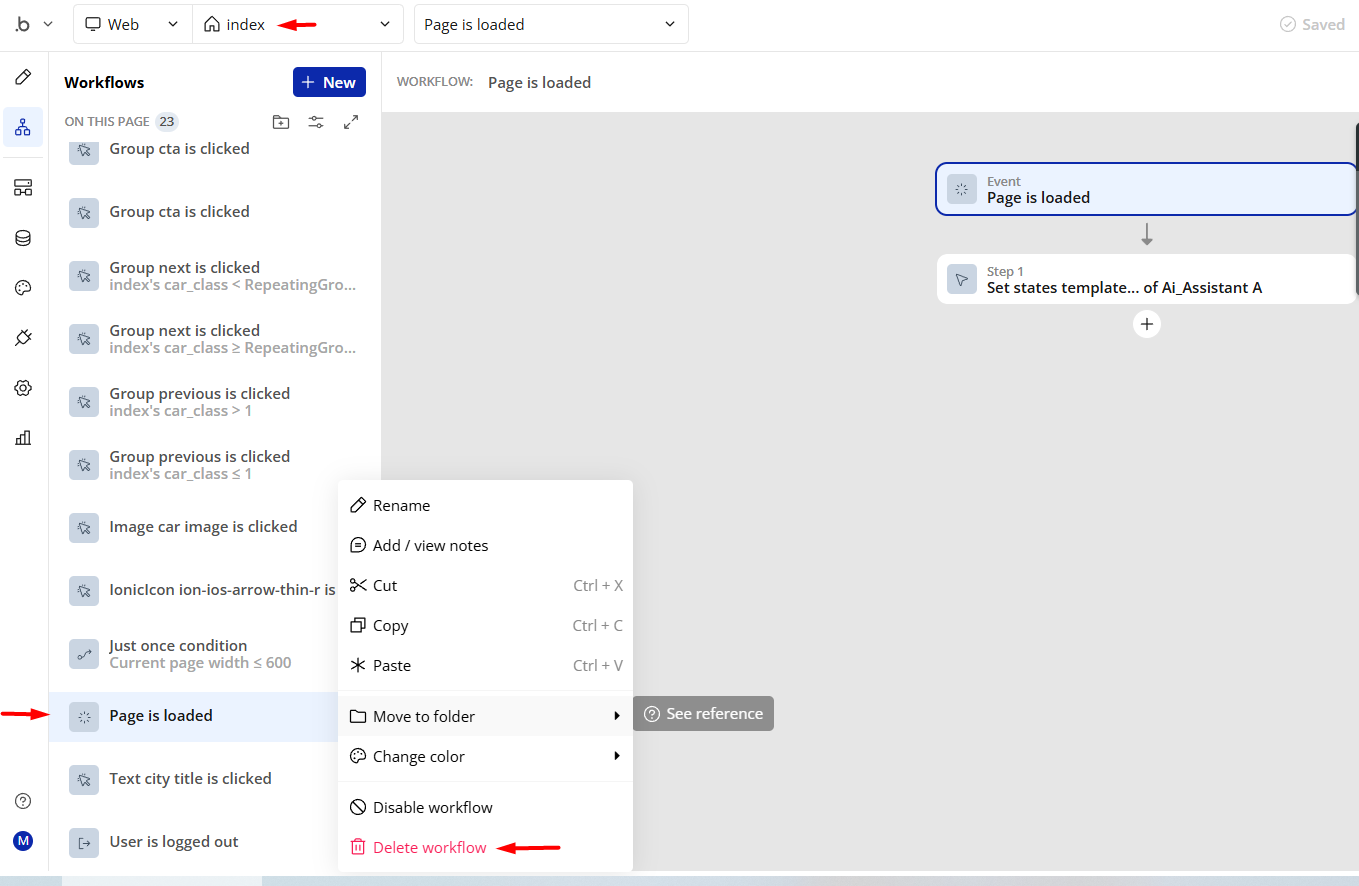Open the Settings gear icon in sidebar

pos(23,388)
